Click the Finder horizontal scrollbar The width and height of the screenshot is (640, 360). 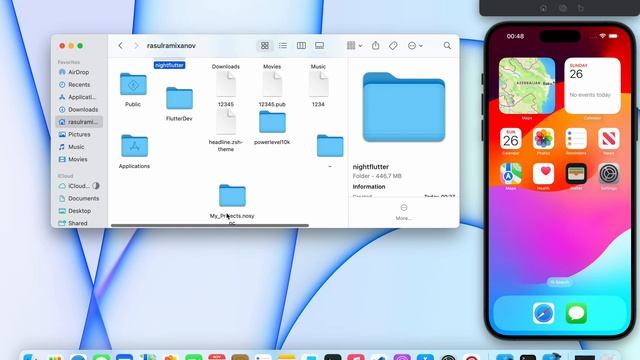click(210, 225)
